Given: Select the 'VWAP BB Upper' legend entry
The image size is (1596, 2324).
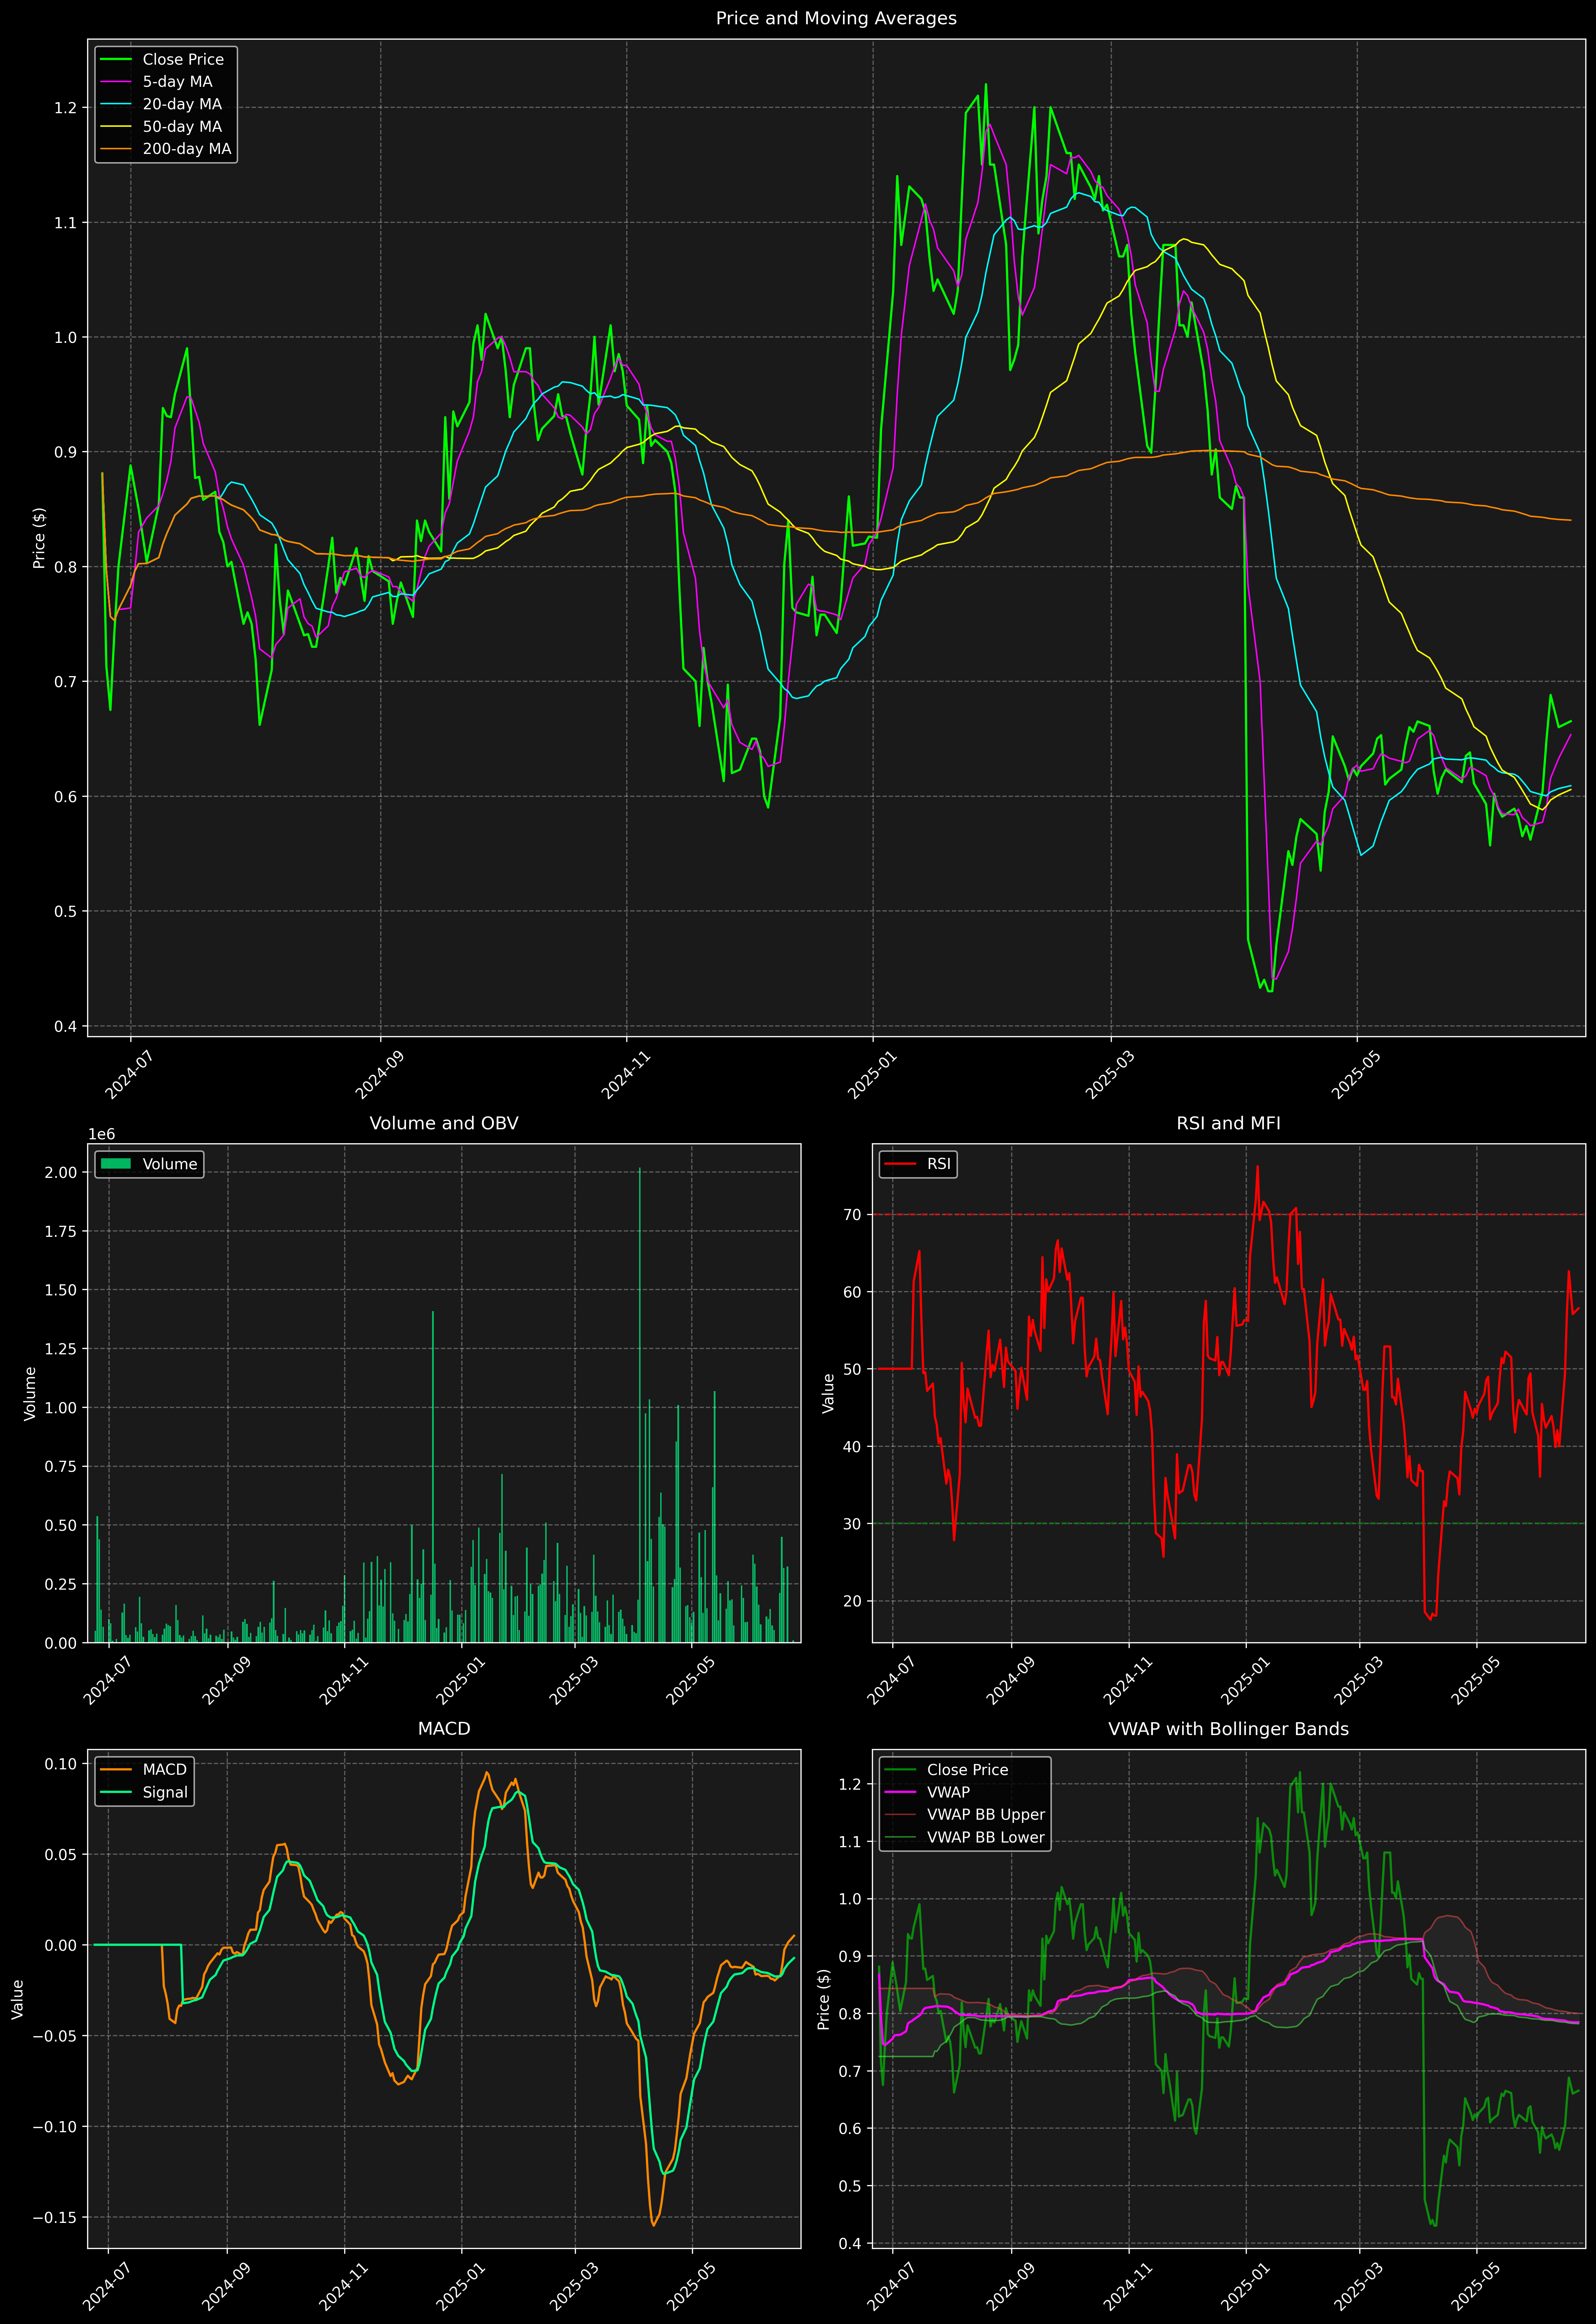Looking at the screenshot, I should click(986, 1815).
